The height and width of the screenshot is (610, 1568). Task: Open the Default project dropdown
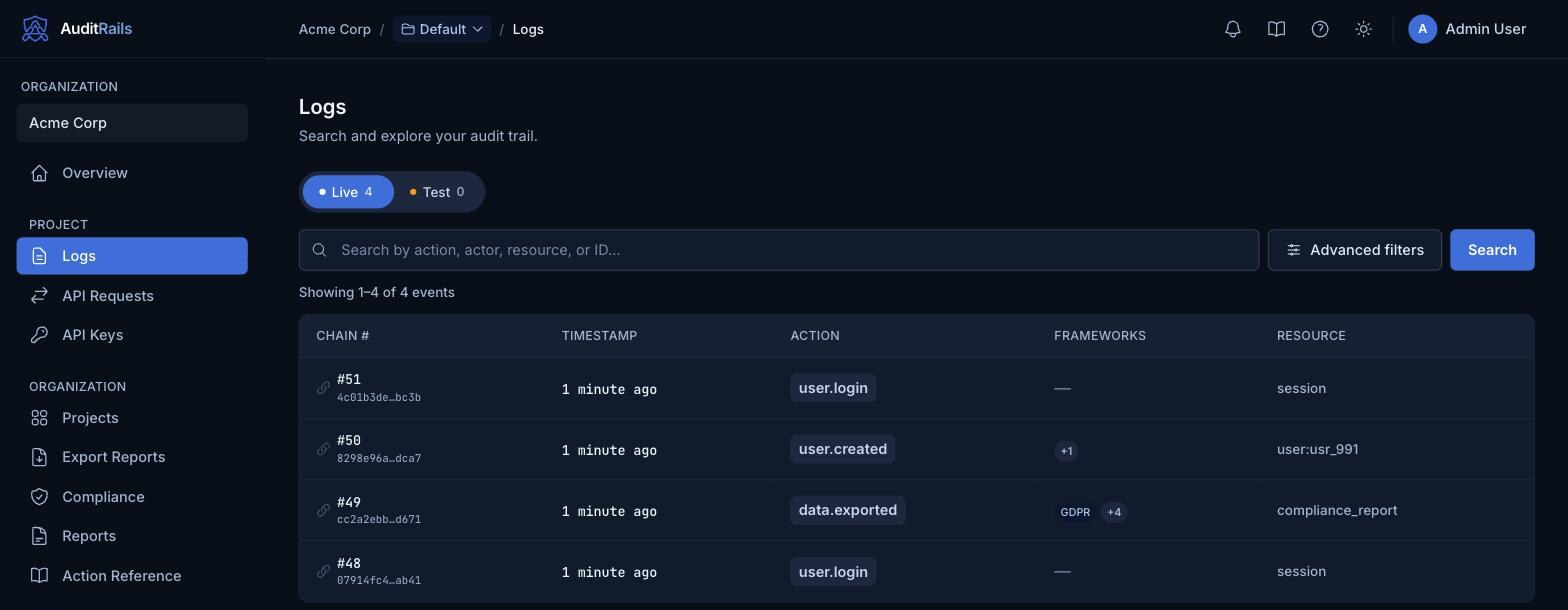tap(441, 29)
